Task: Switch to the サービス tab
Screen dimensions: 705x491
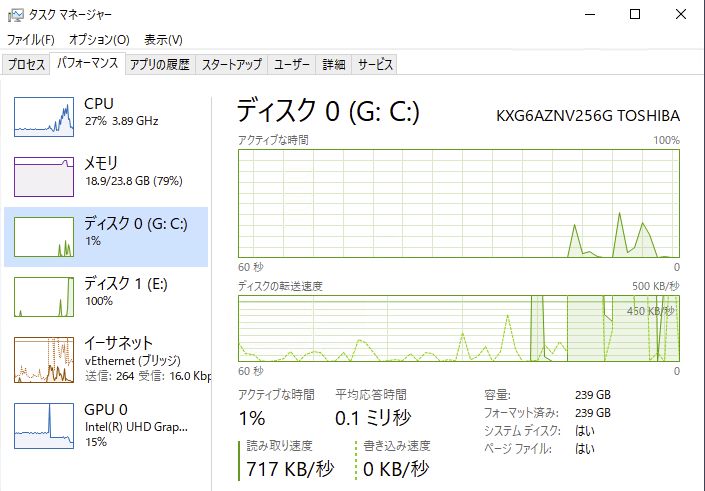Action: (375, 65)
